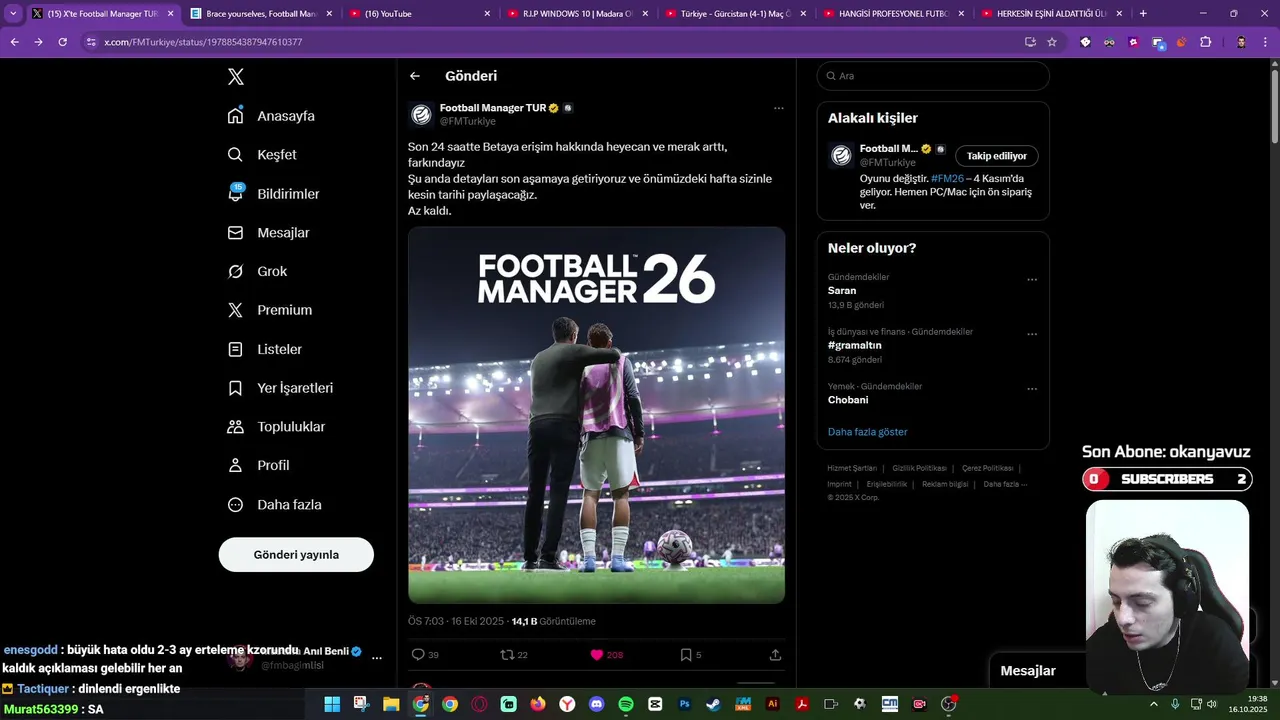
Task: Open the Football Manager 26 image
Action: (596, 415)
